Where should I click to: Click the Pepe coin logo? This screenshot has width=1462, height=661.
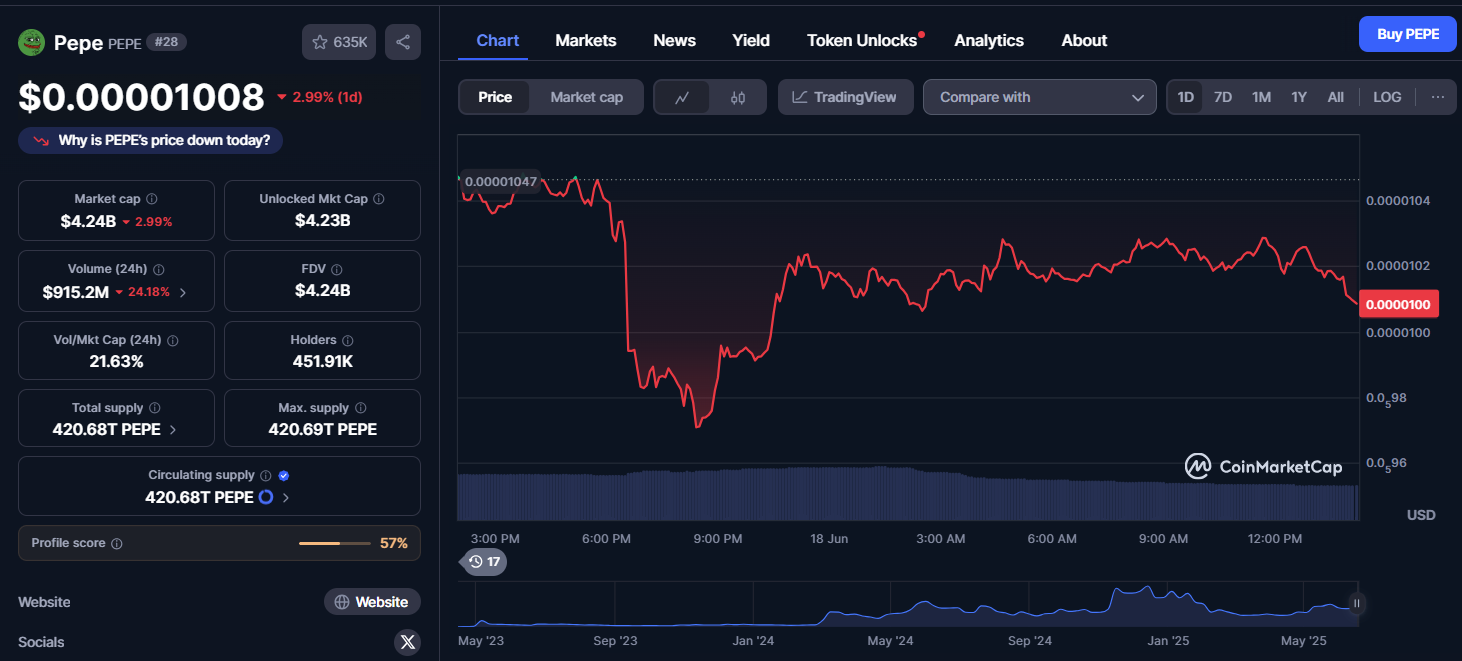coord(32,42)
